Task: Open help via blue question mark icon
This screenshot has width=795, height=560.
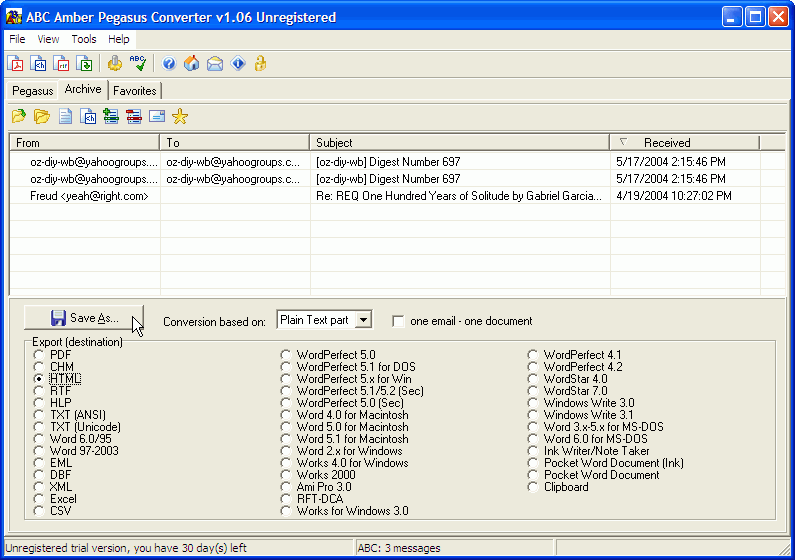Action: tap(169, 63)
